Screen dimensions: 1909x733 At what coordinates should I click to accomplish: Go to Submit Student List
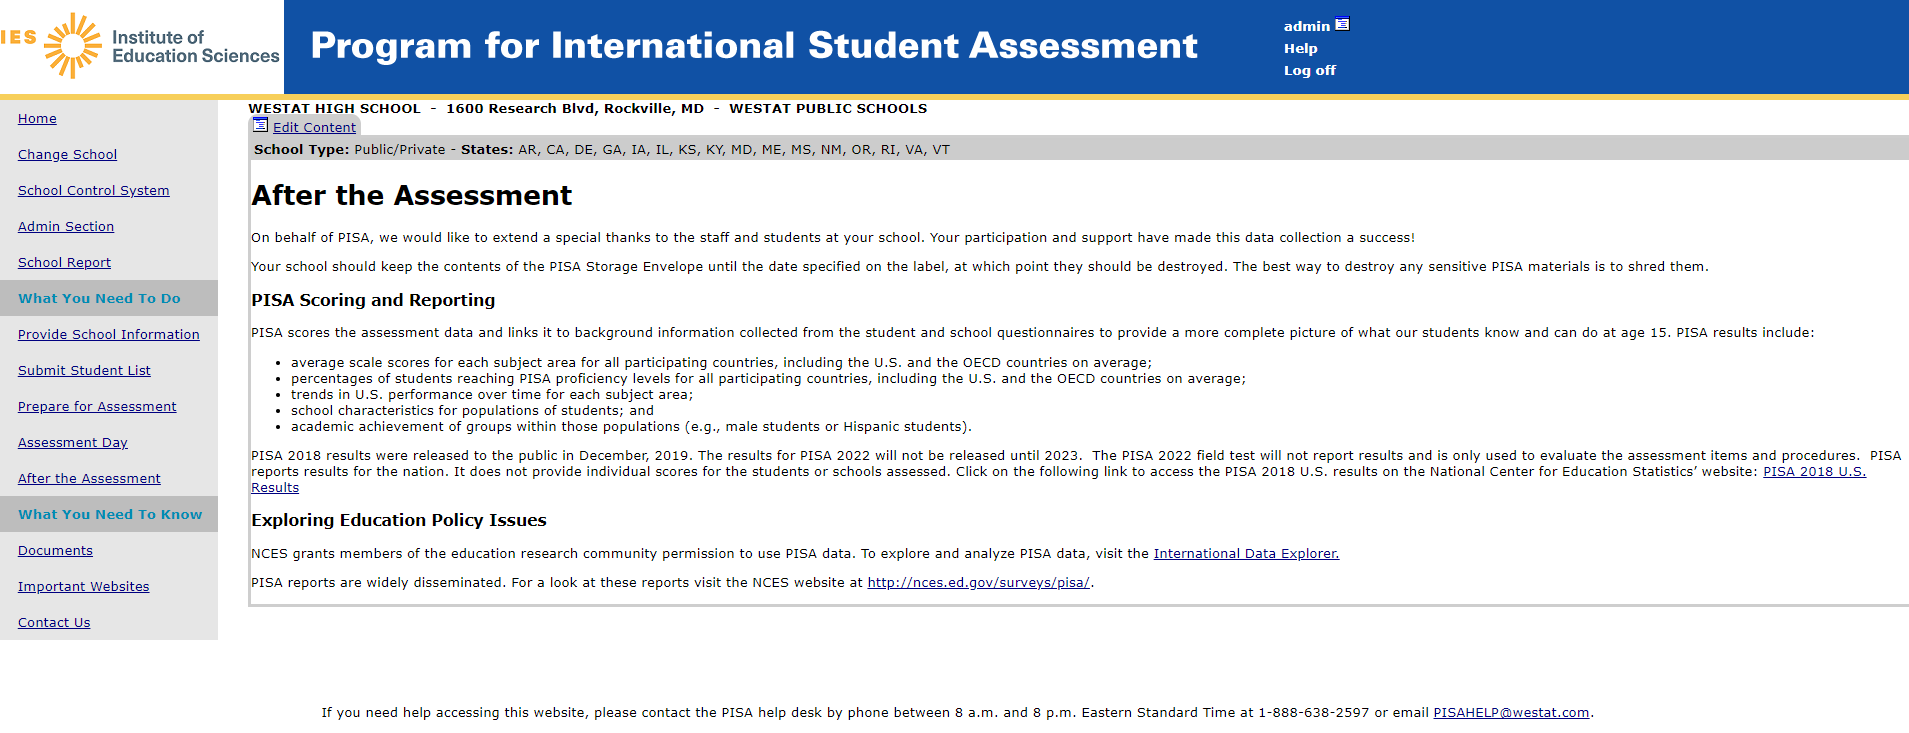coord(84,370)
